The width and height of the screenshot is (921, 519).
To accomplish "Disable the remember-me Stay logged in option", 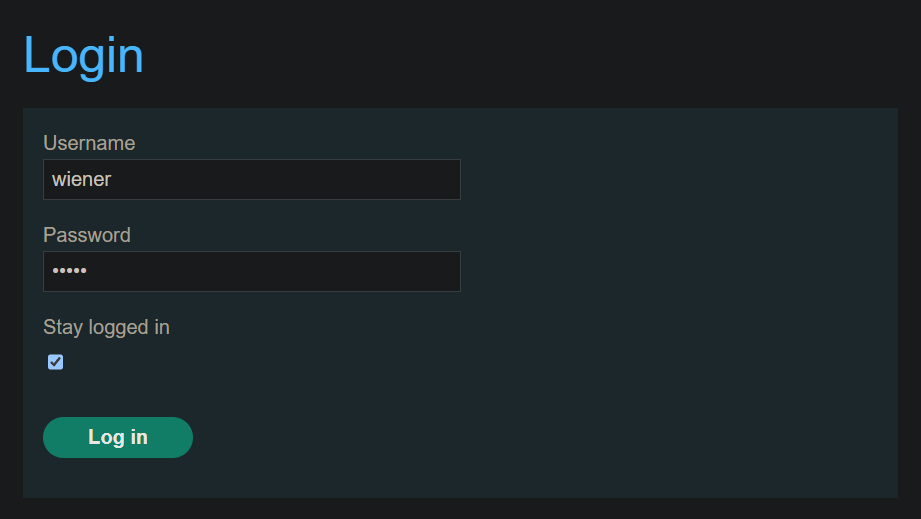I will click(55, 362).
